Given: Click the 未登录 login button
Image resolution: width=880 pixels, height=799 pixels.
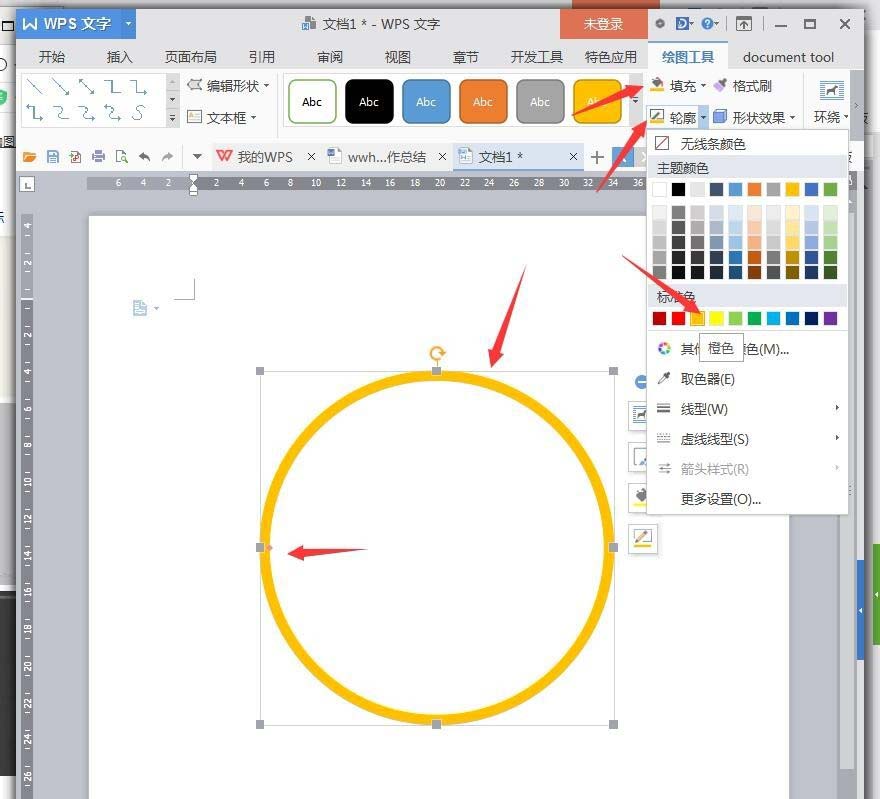Looking at the screenshot, I should [x=602, y=22].
